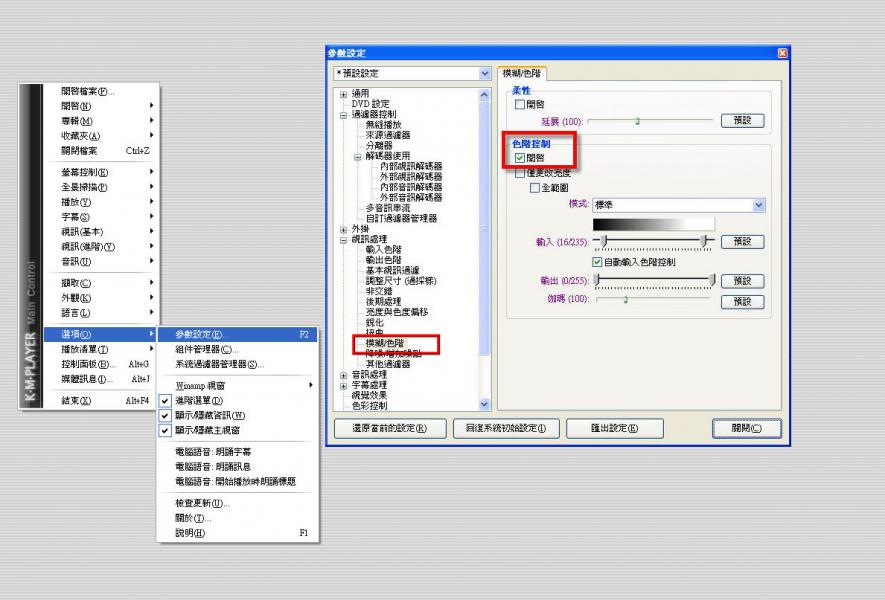Select 調整尺寸 (過採樣) in the tree
Screen dimensions: 885x600
(x=401, y=281)
